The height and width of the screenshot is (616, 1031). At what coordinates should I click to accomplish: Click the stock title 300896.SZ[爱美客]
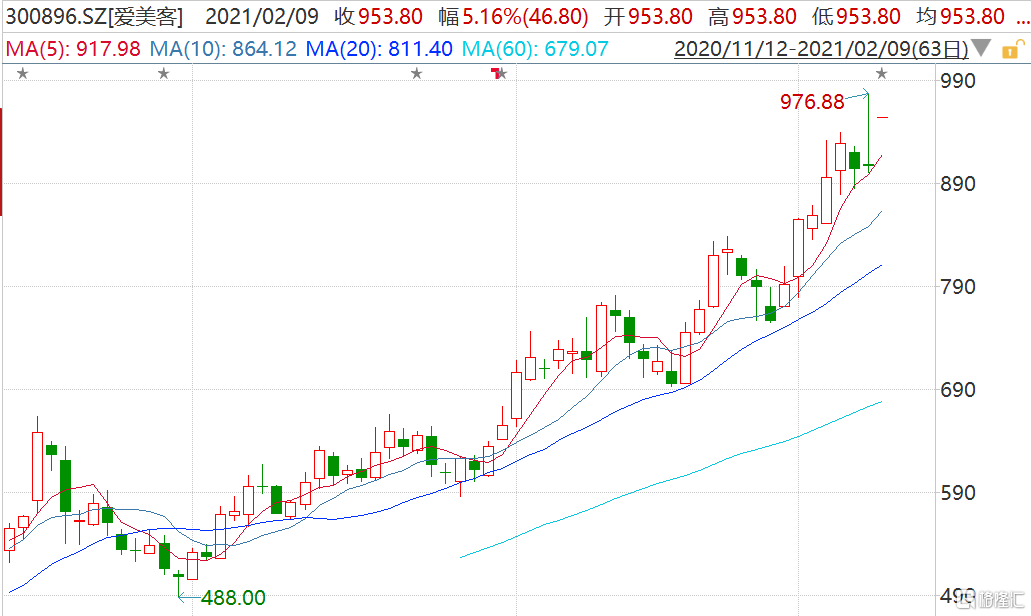(95, 16)
